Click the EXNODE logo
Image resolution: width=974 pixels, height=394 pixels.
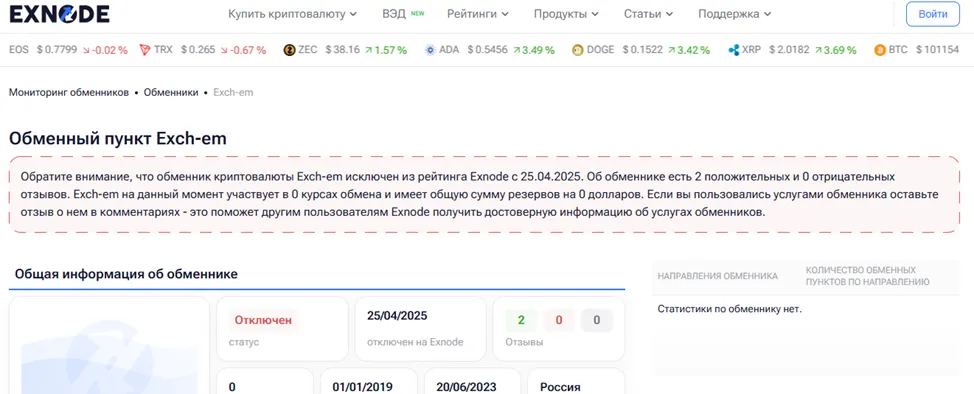(x=60, y=14)
